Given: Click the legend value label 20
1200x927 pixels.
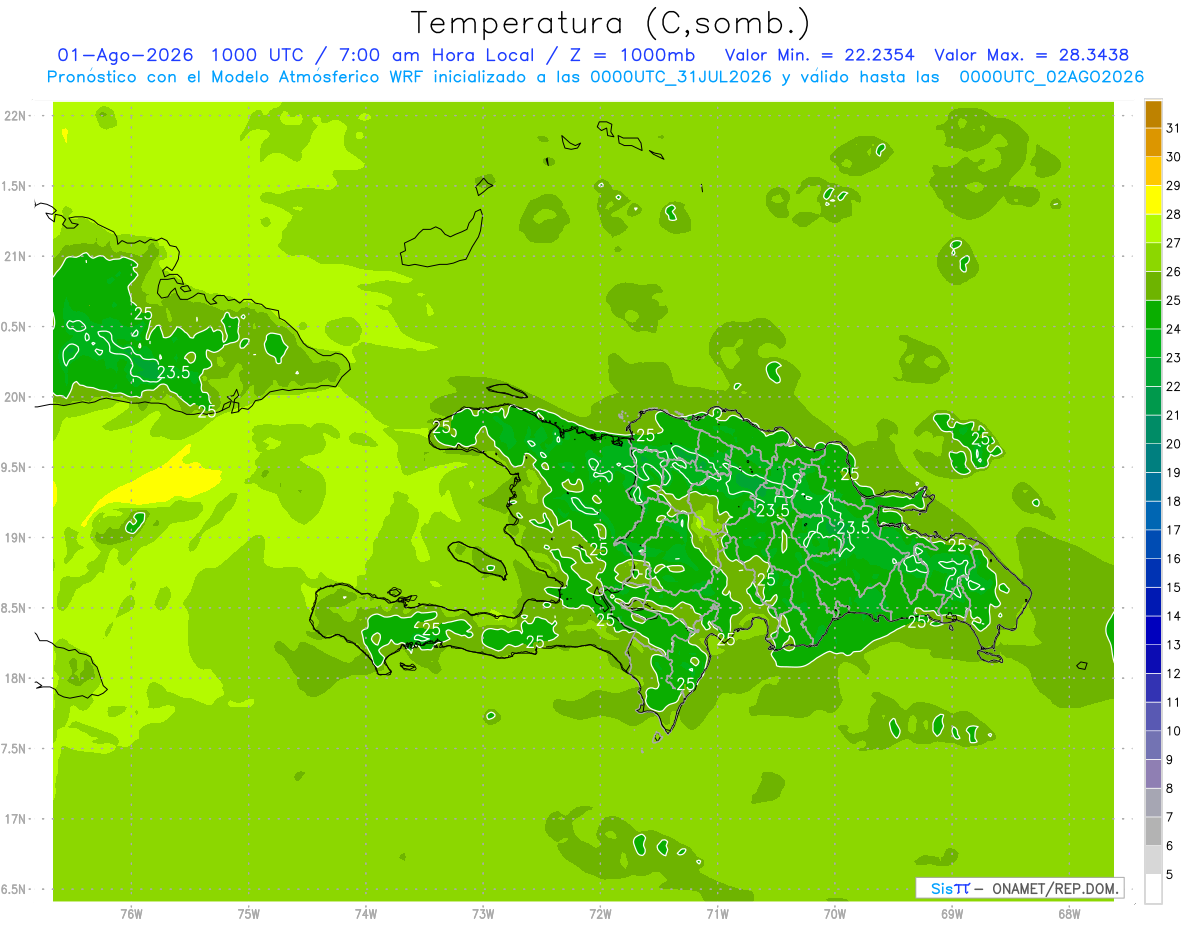Looking at the screenshot, I should click(1174, 444).
